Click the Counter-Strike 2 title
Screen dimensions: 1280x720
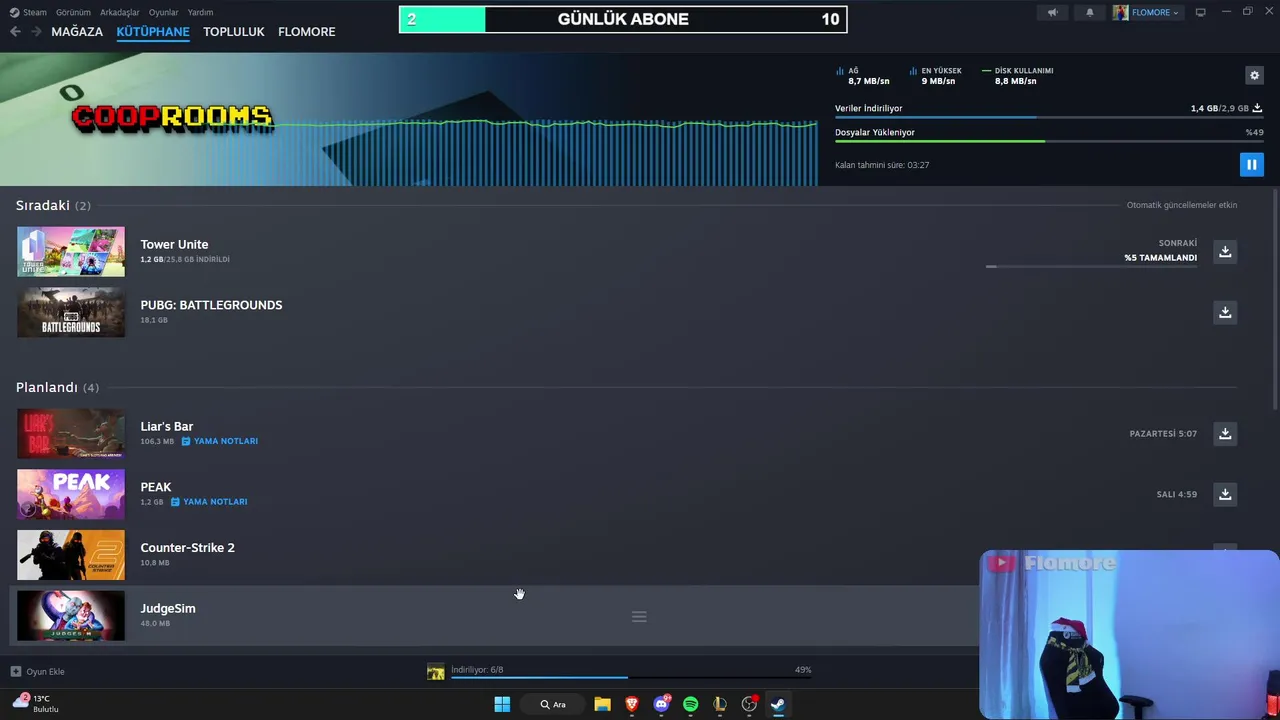coord(187,547)
